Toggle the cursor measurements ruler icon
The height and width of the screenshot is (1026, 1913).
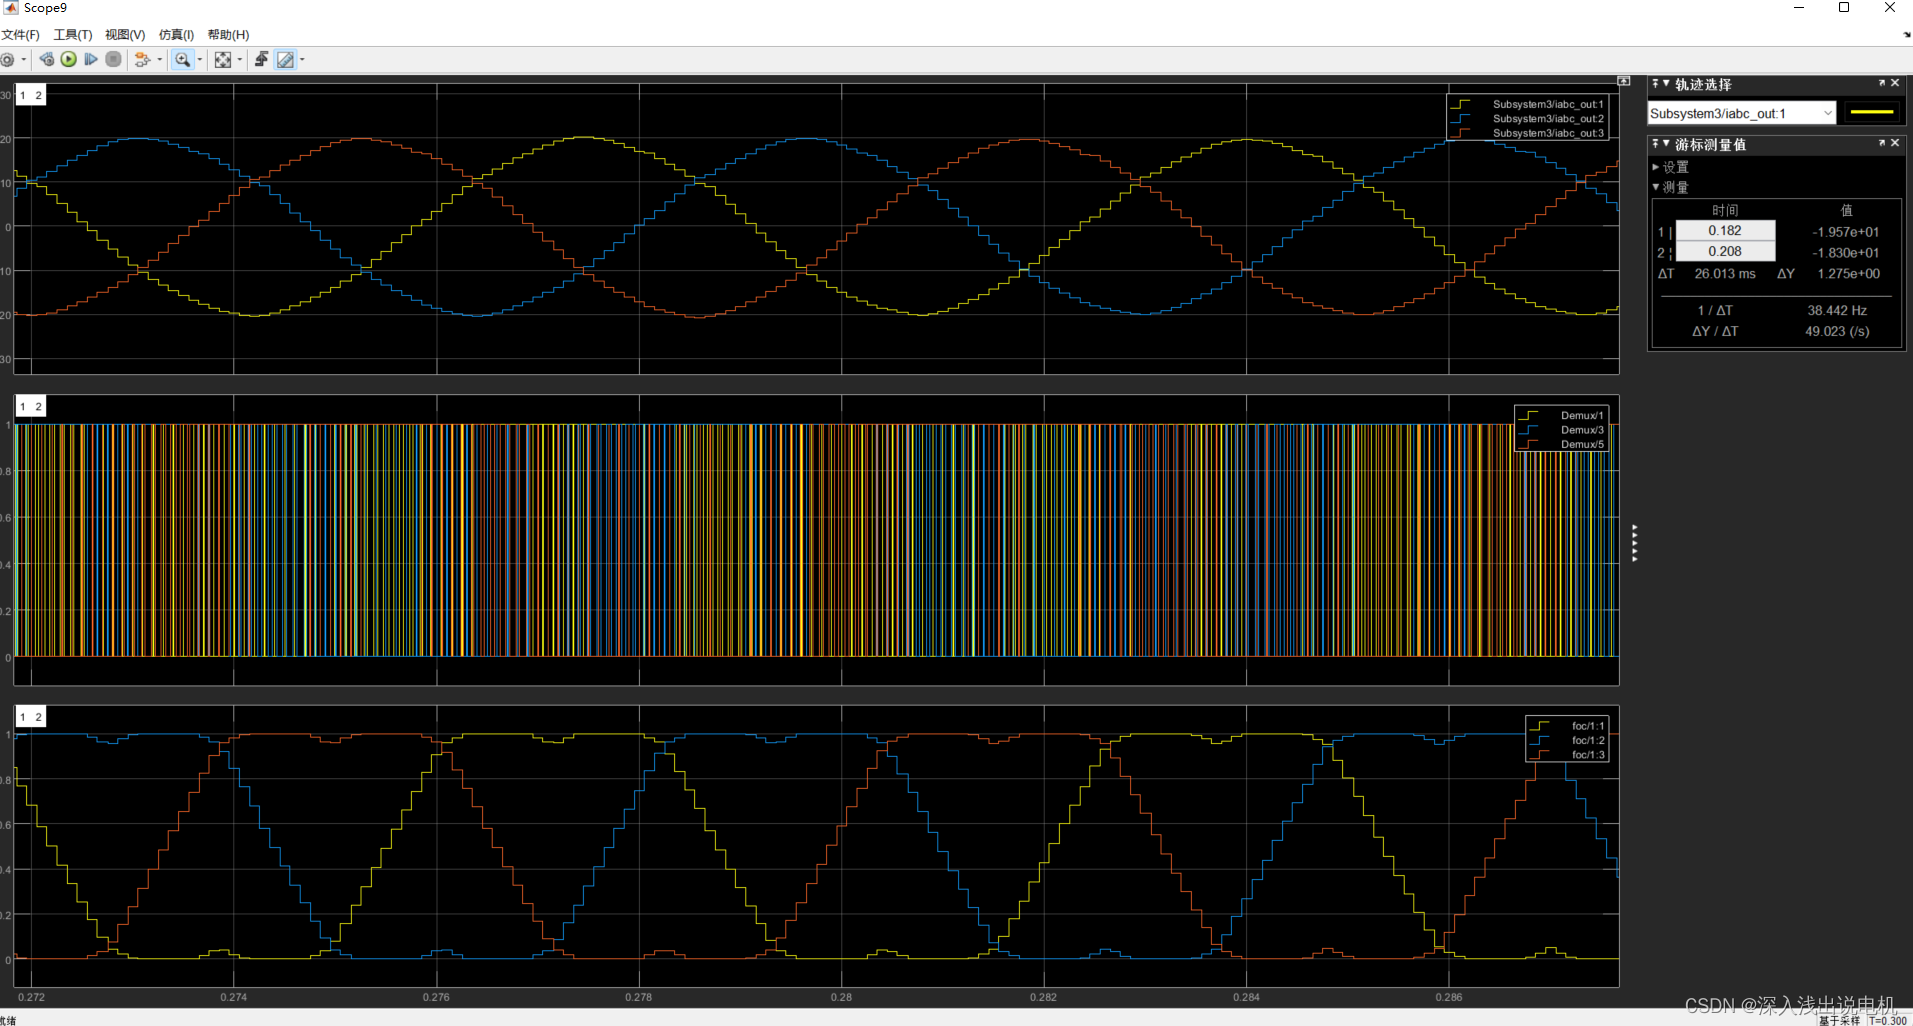tap(285, 60)
